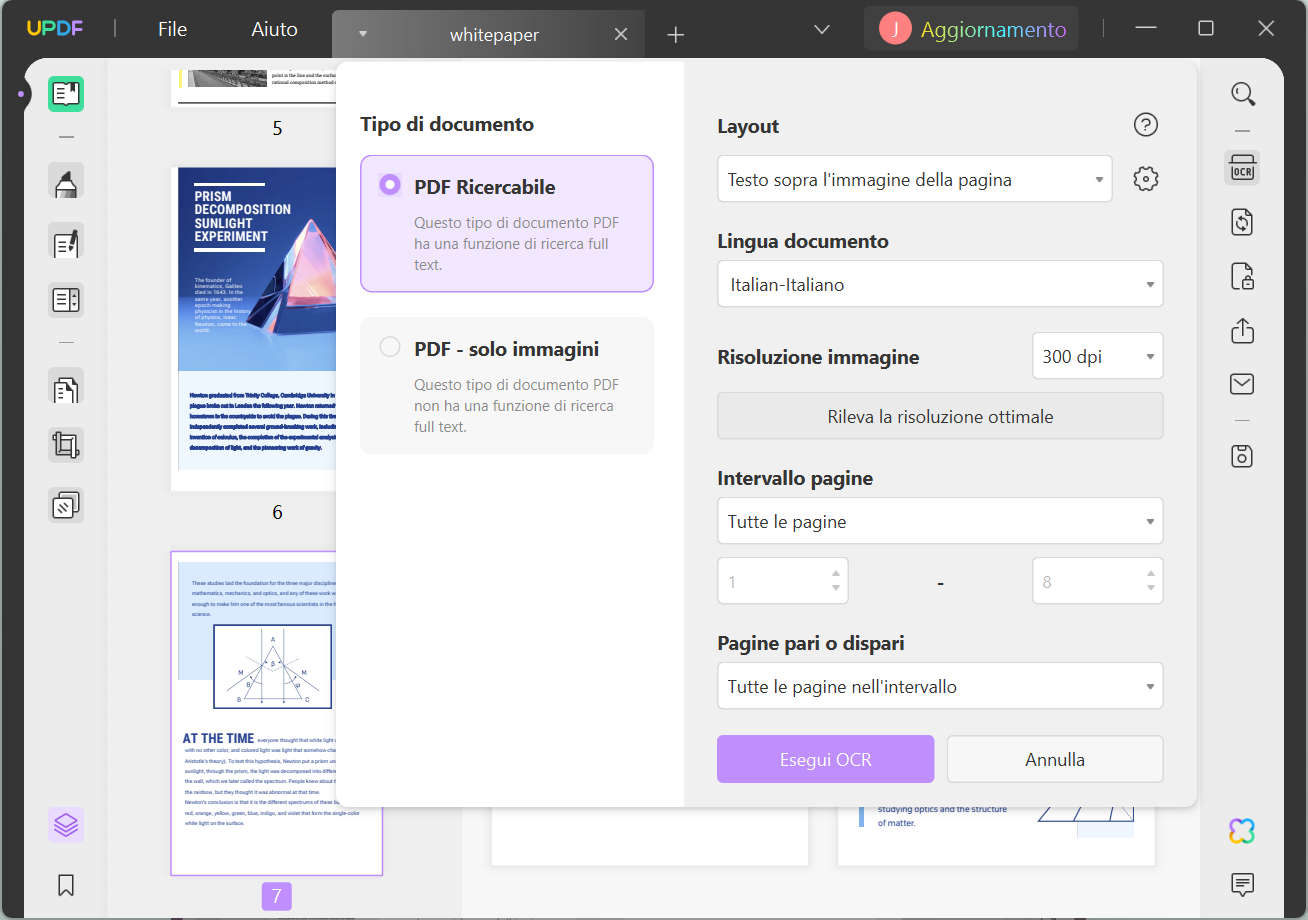Screen dimensions: 1308x920
Task: Open the Protect PDF tool
Action: (x=1242, y=277)
